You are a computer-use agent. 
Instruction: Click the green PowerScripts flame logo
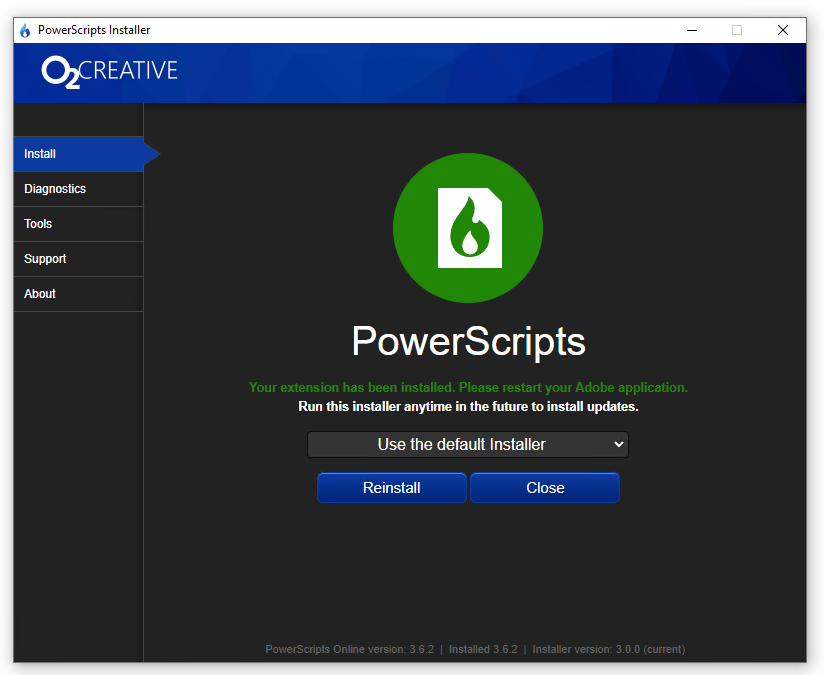point(468,228)
